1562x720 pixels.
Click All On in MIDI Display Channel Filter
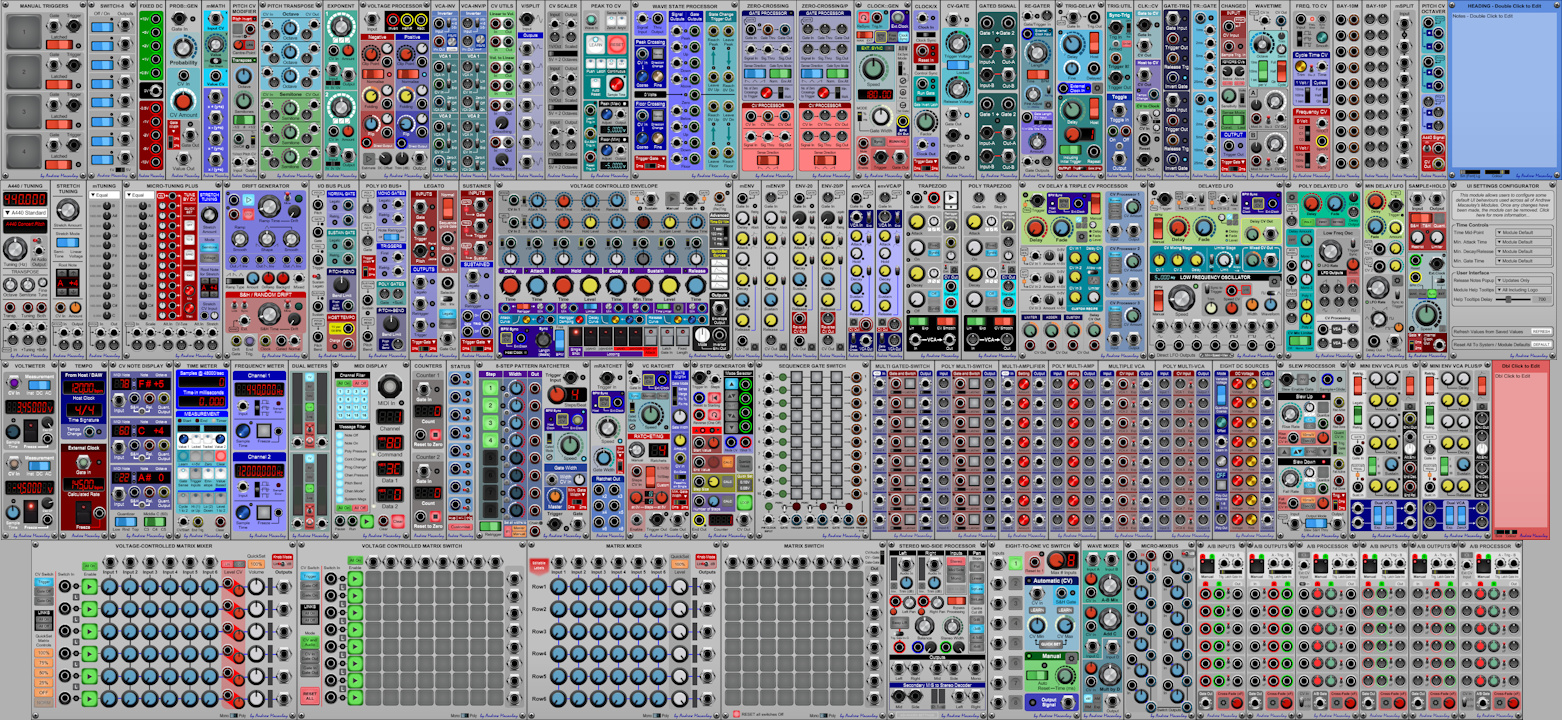[345, 383]
